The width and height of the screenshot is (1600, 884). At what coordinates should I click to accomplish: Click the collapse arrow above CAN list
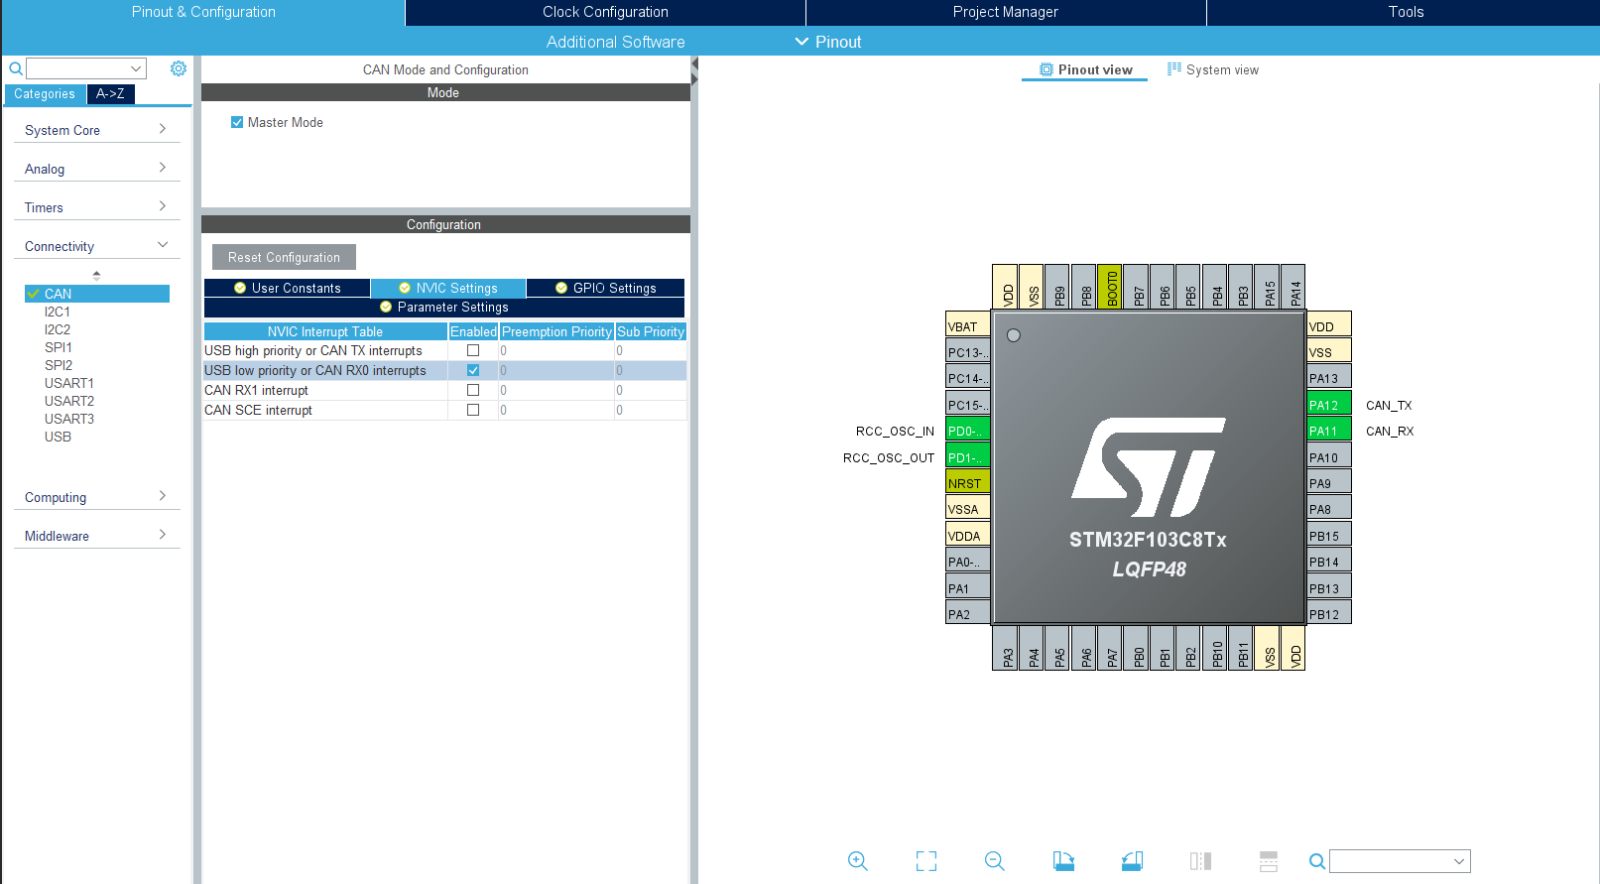[x=96, y=275]
